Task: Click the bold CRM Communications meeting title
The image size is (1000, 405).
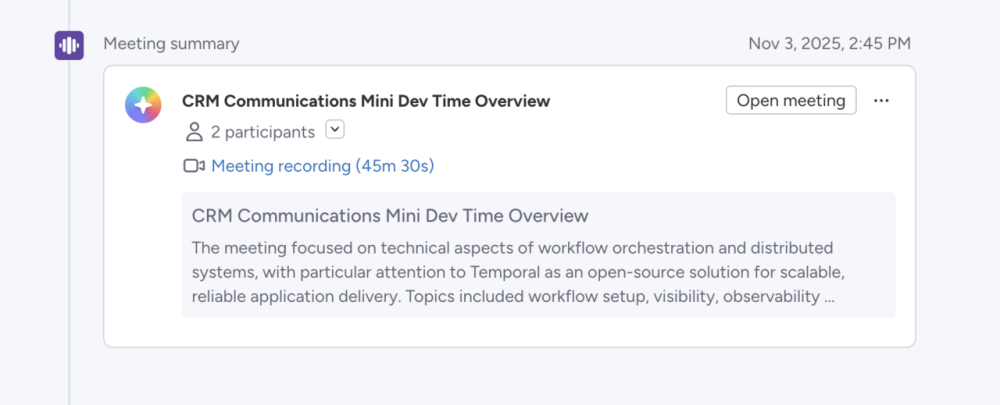Action: (366, 101)
